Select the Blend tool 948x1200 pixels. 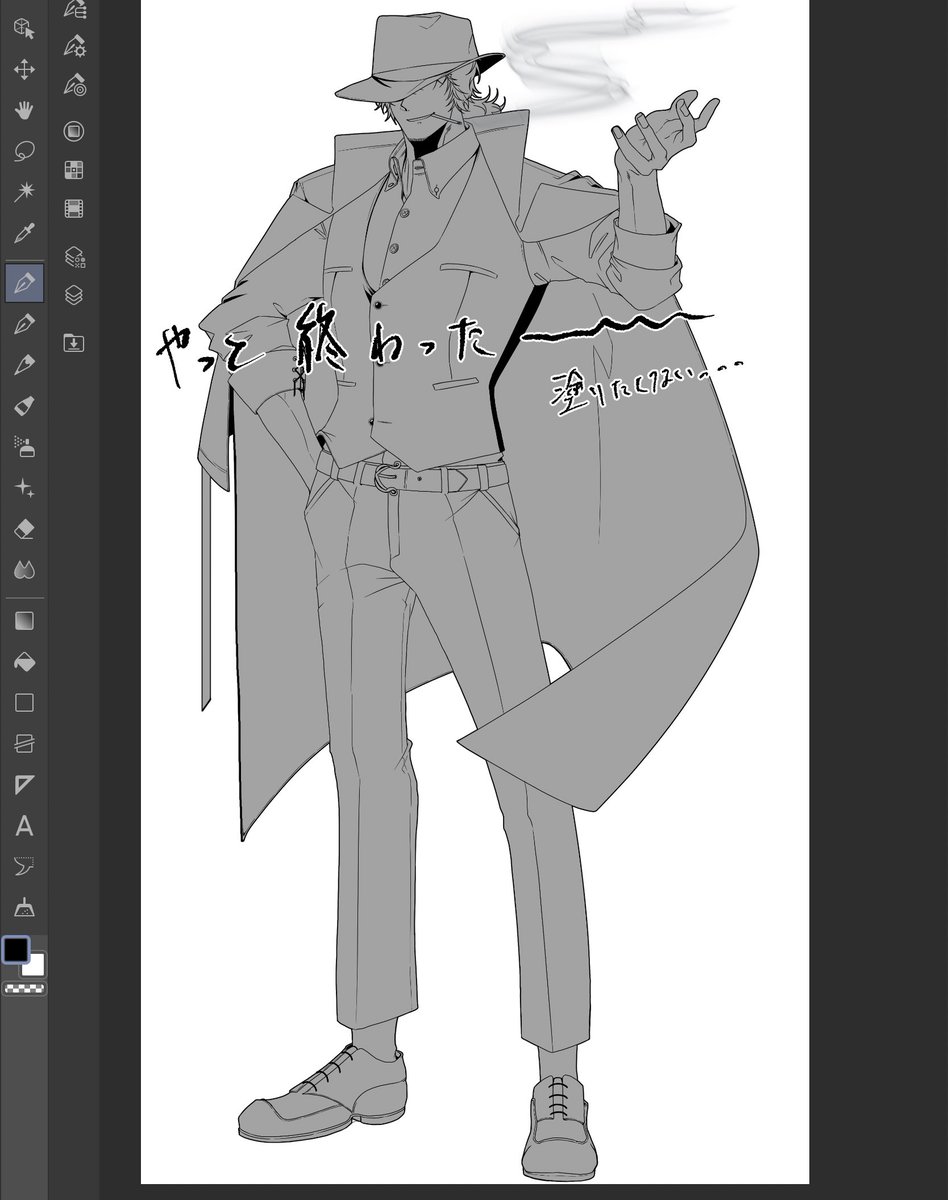24,570
